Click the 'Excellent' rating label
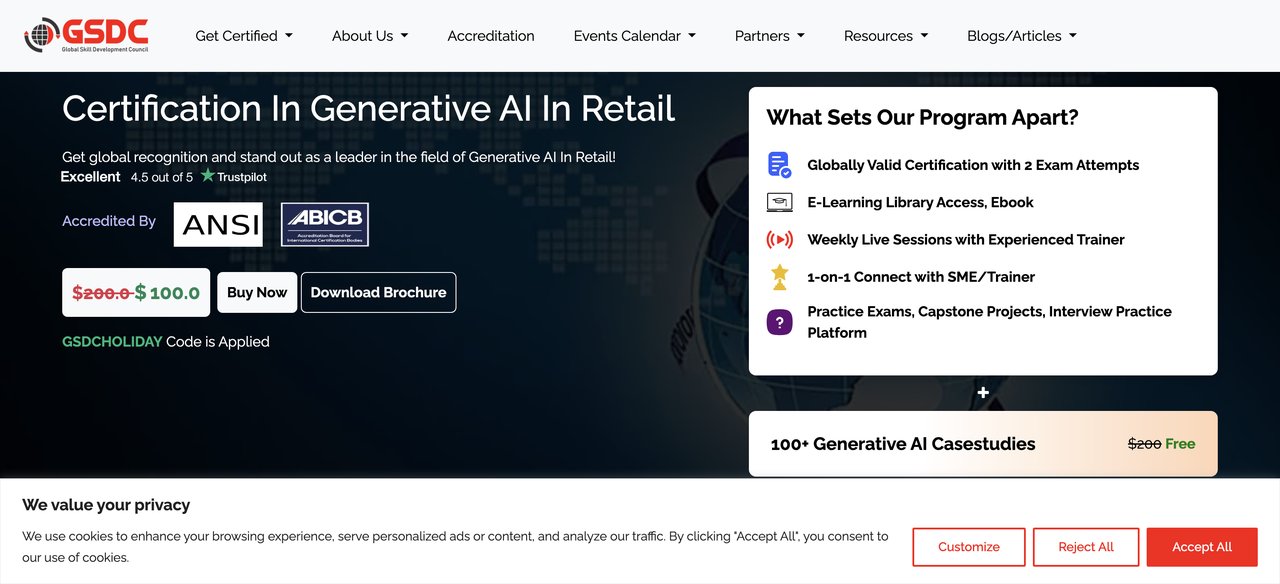 click(91, 177)
